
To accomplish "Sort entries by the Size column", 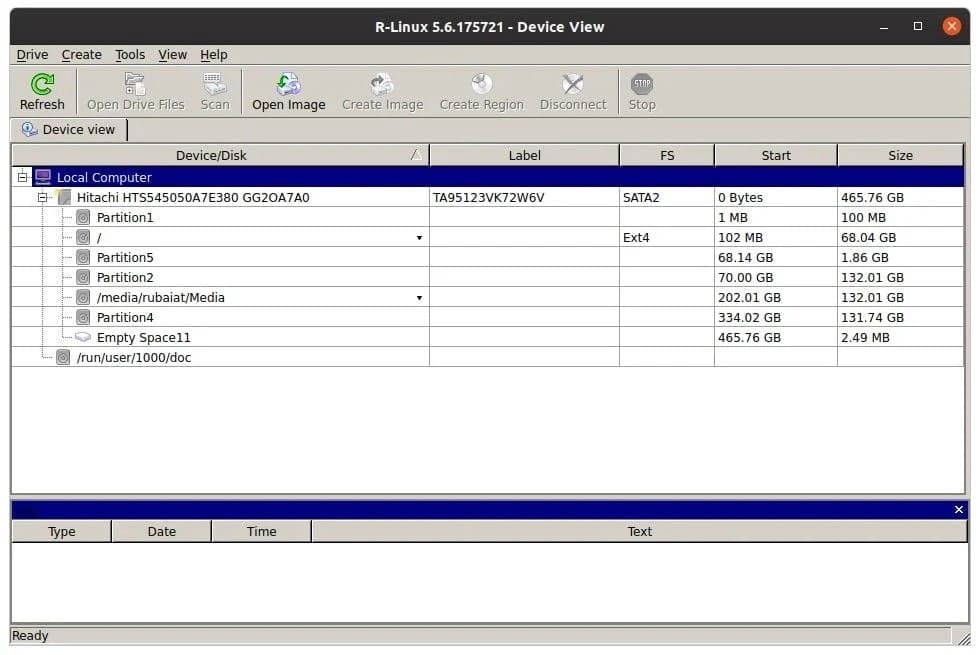I will pyautogui.click(x=899, y=154).
